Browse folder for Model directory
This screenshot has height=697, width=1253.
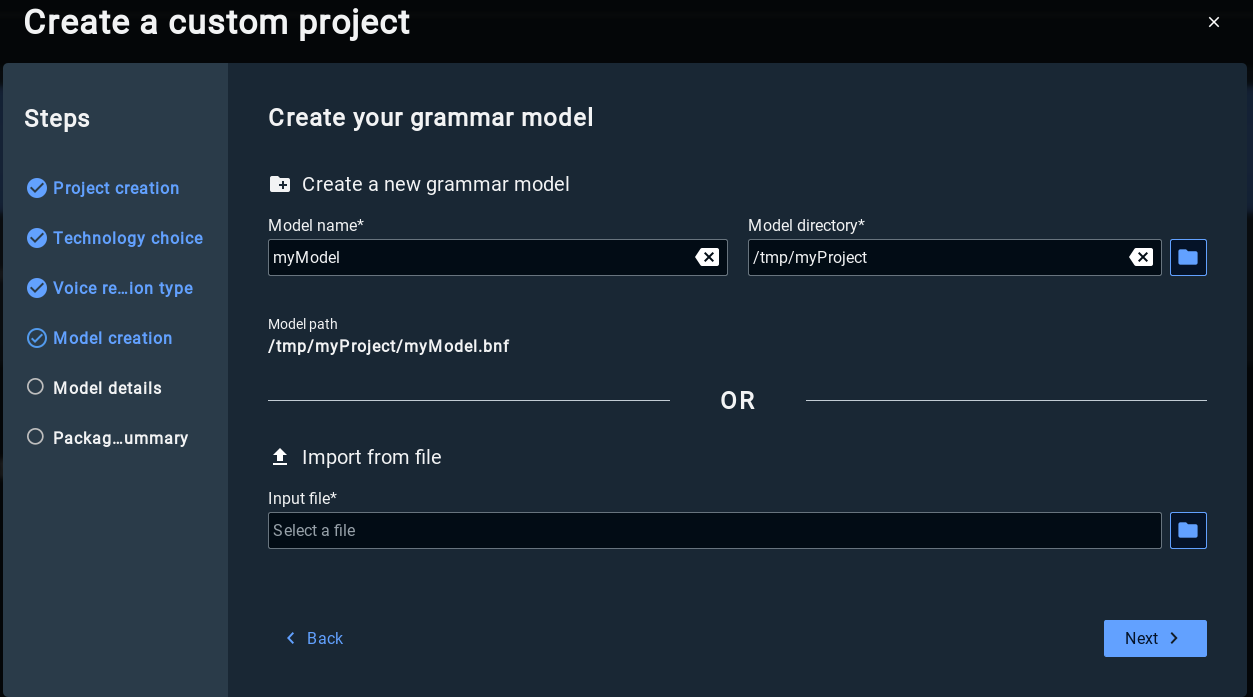(x=1188, y=257)
